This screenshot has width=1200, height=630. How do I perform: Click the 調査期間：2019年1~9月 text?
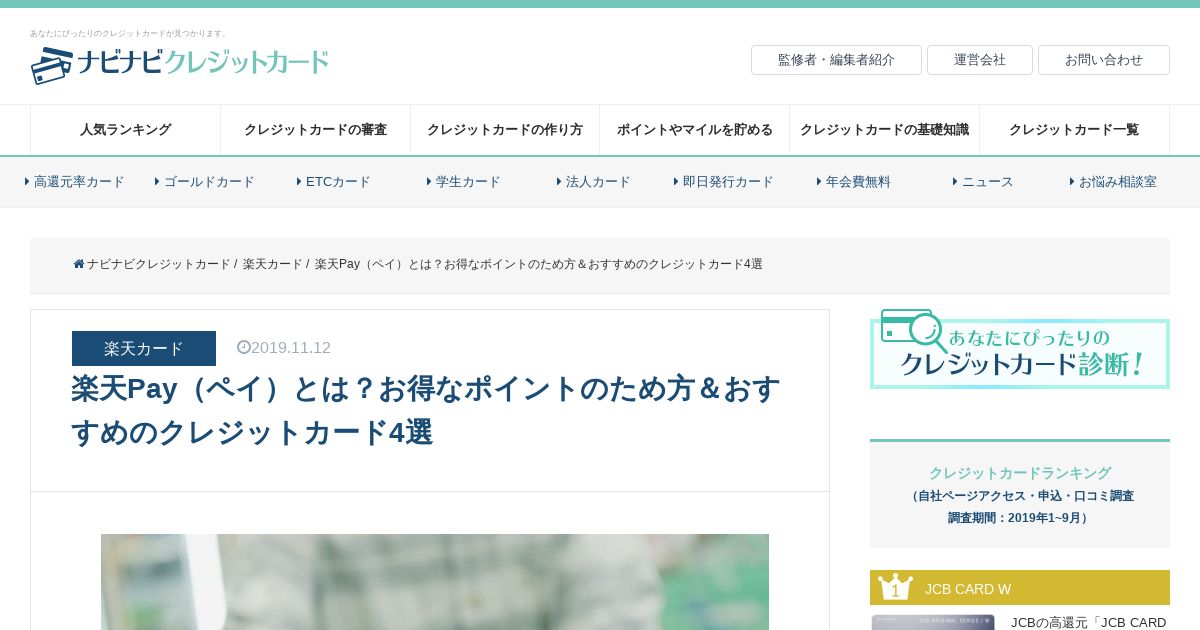[x=1020, y=518]
